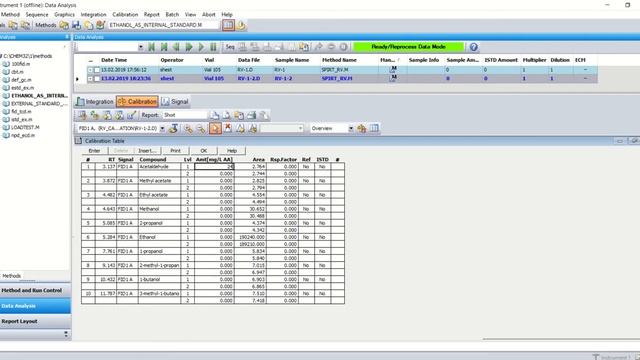Expand the row for data file RV-1-2.D

[90, 79]
